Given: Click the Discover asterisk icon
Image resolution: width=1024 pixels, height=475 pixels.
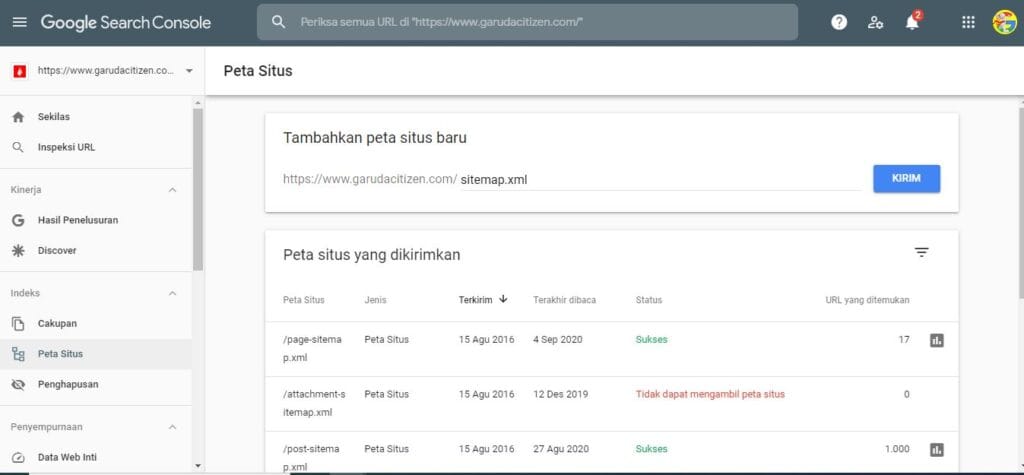Looking at the screenshot, I should pos(18,251).
